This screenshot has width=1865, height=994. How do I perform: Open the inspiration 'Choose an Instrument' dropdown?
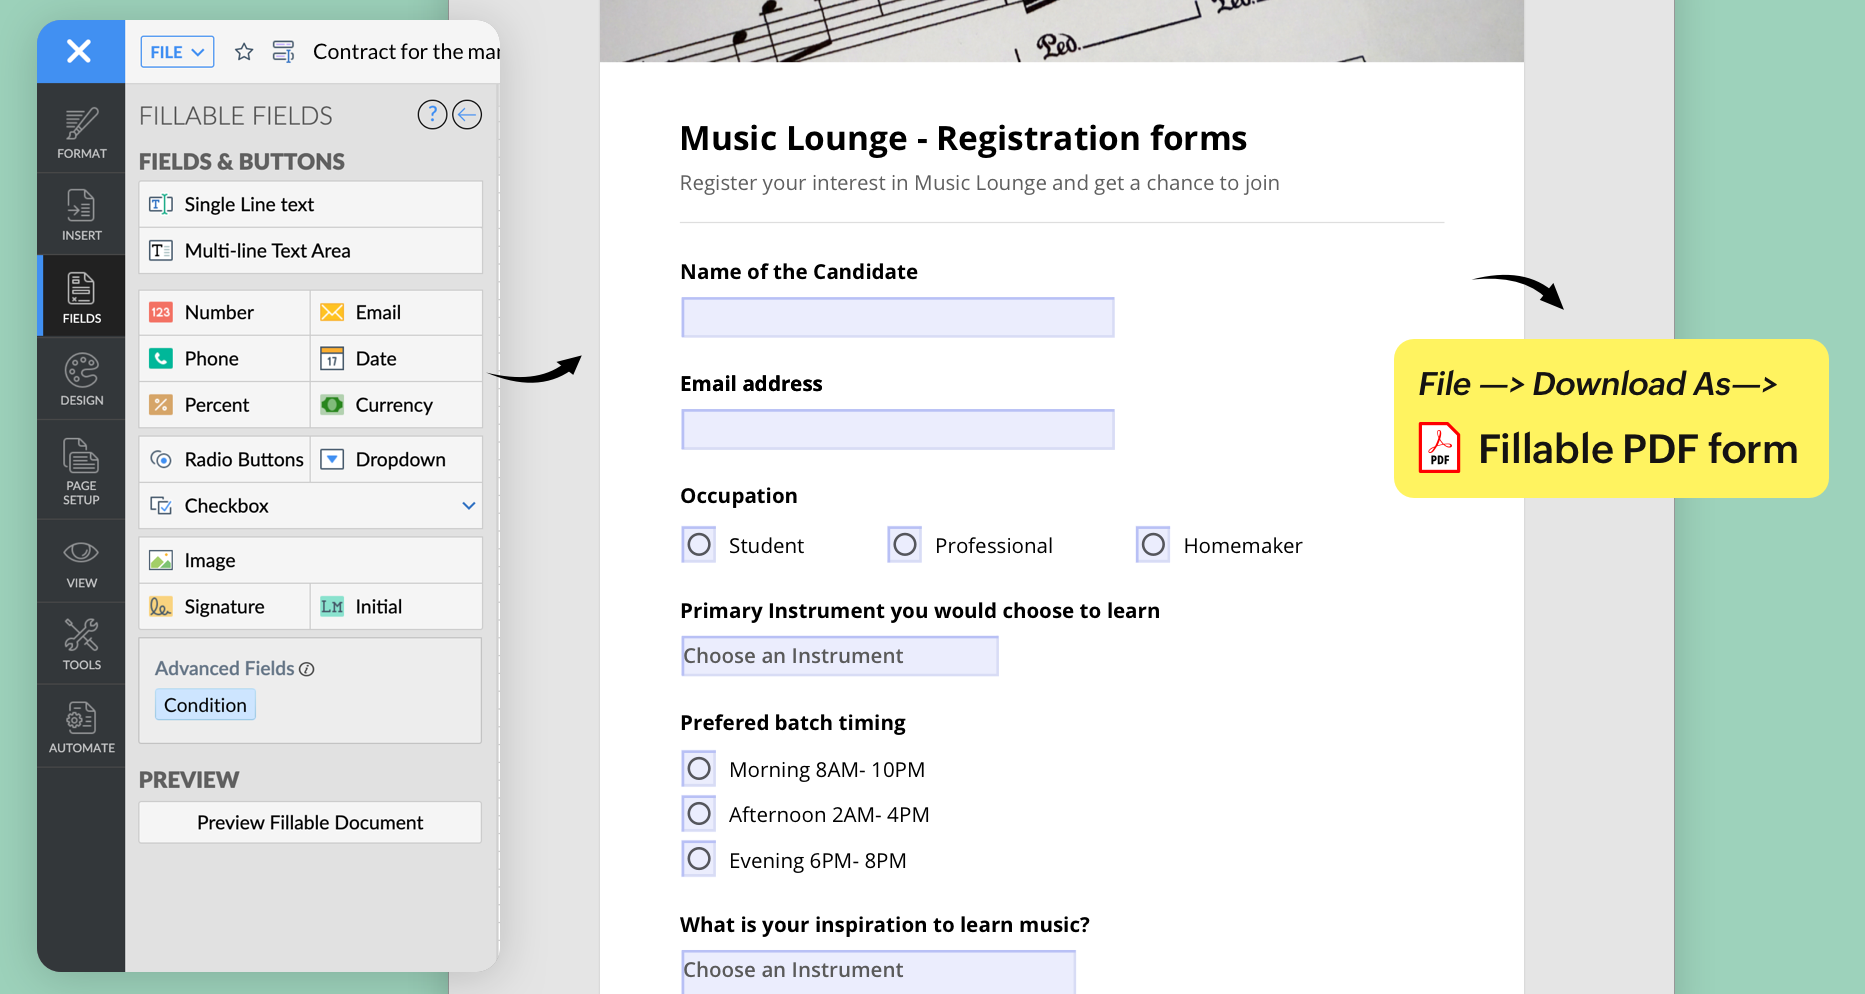point(878,971)
